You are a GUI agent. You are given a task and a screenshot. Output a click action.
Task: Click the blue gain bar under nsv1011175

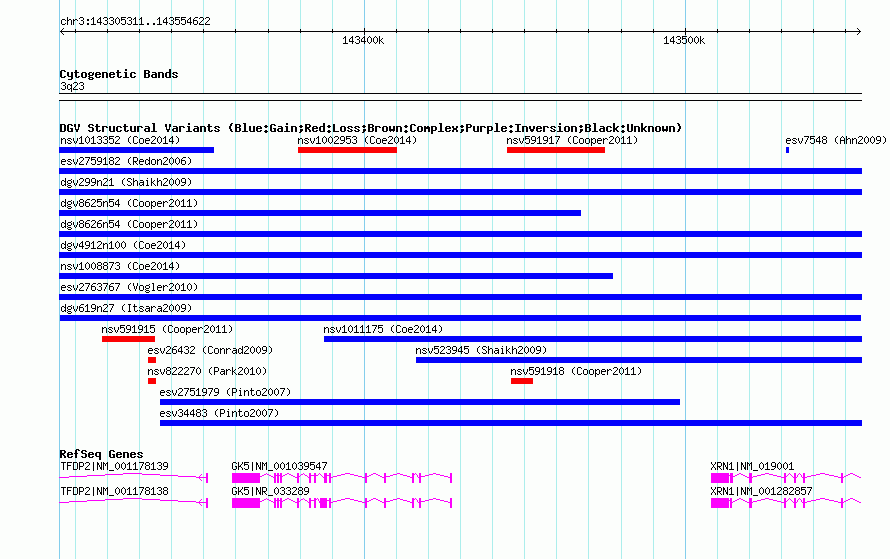click(593, 339)
